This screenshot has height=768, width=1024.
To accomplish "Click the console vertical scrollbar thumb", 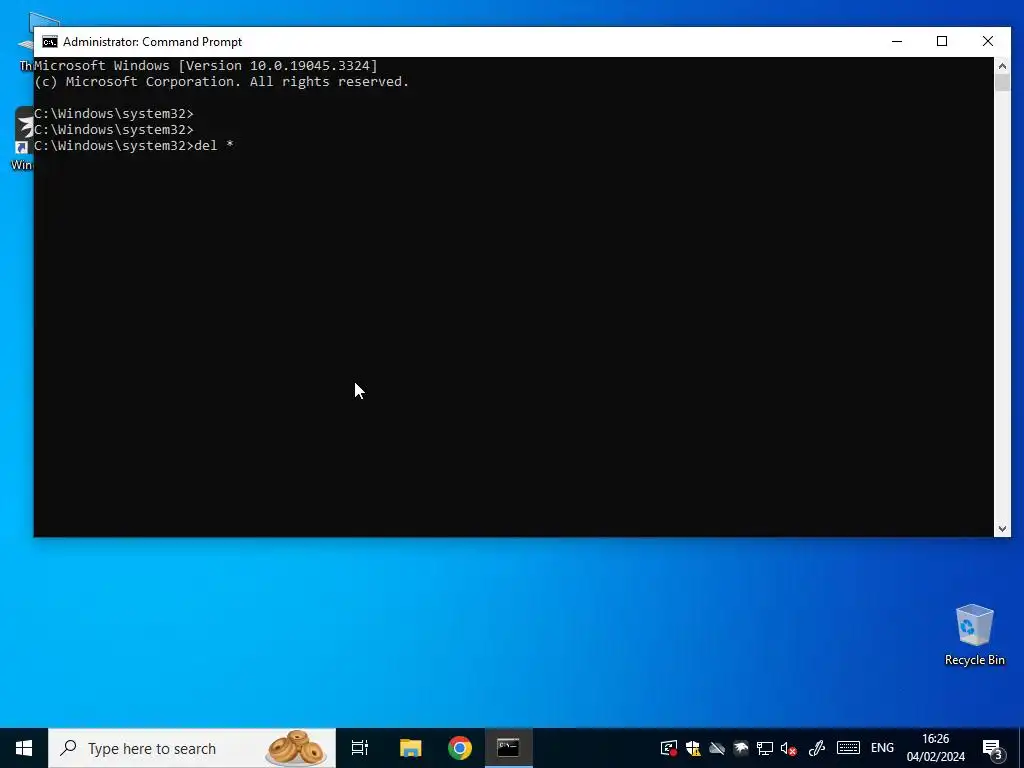I will click(x=1002, y=83).
